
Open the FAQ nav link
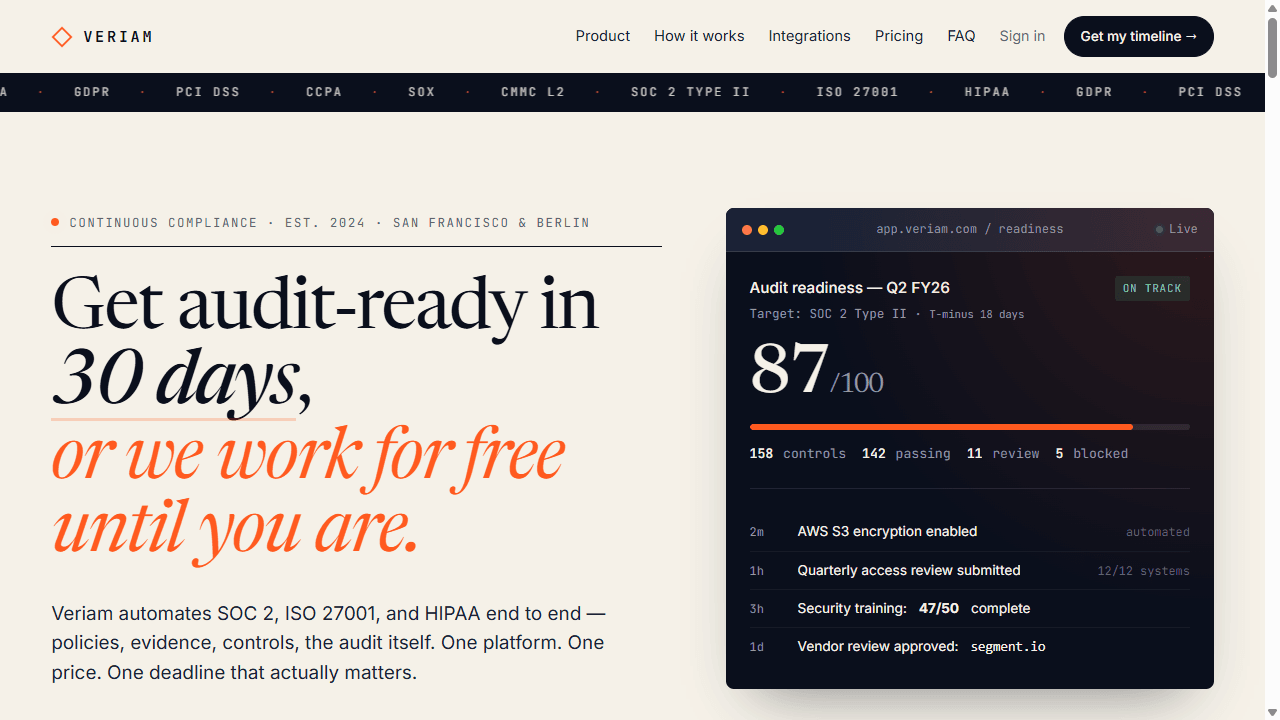point(961,36)
